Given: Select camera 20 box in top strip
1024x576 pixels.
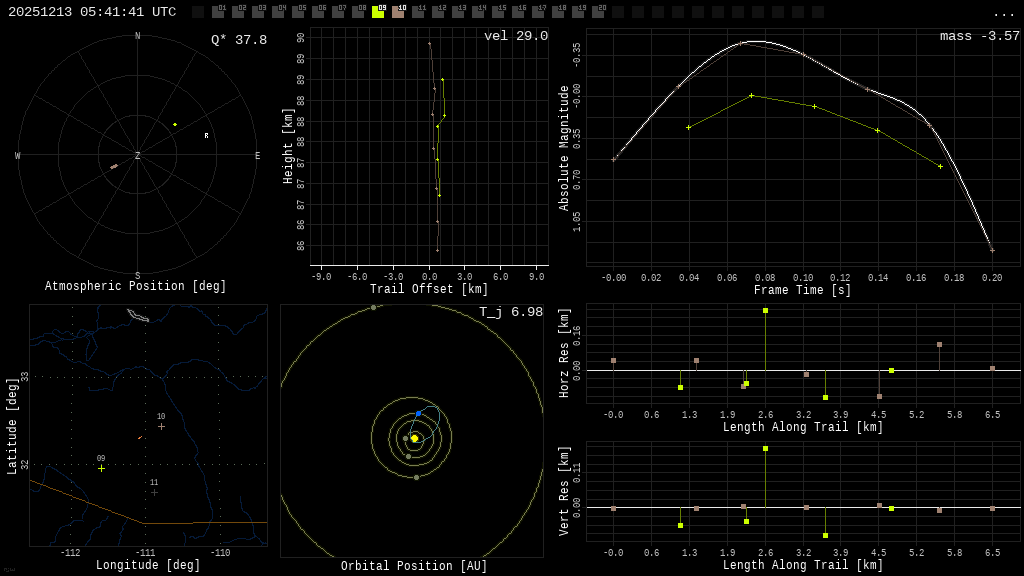Looking at the screenshot, I should click(598, 12).
